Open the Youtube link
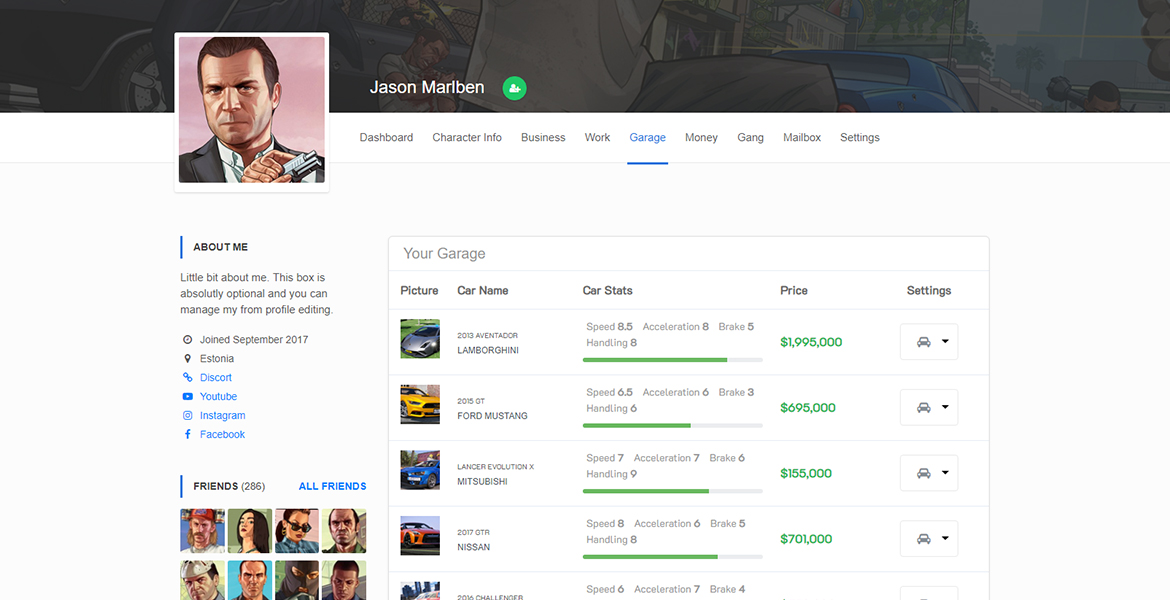 pyautogui.click(x=219, y=396)
